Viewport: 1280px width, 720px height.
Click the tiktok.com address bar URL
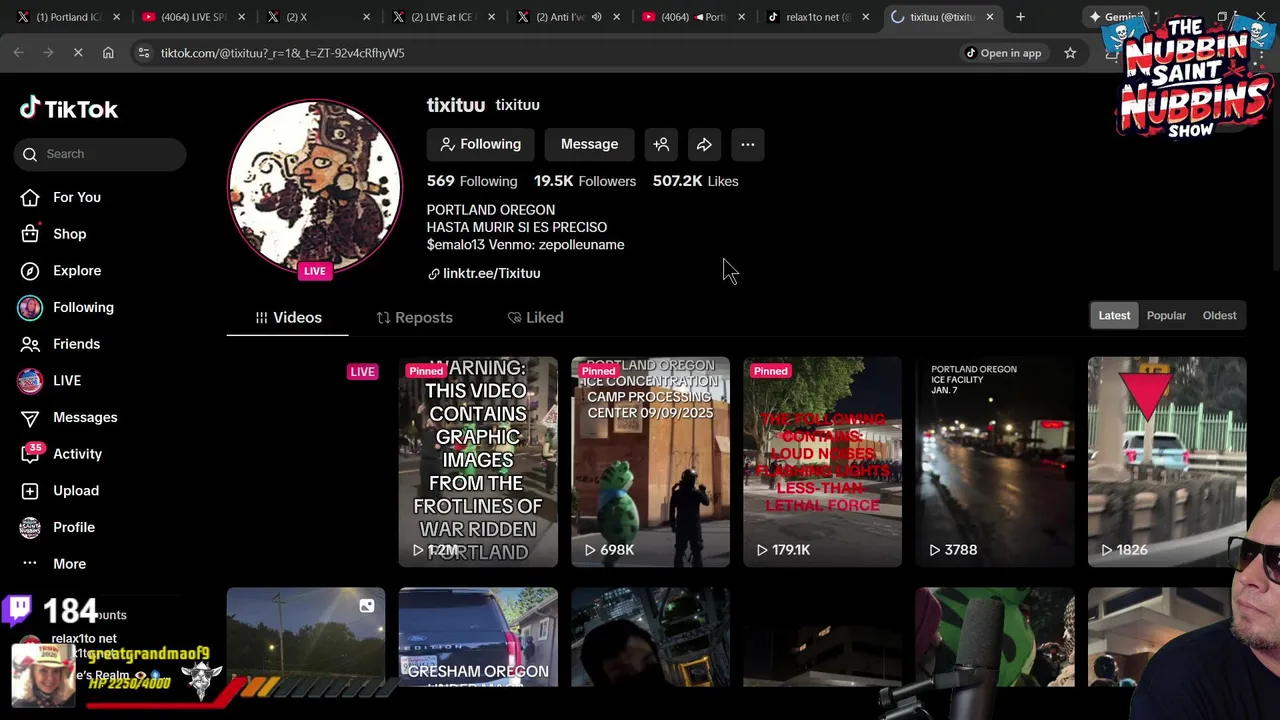pyautogui.click(x=283, y=53)
